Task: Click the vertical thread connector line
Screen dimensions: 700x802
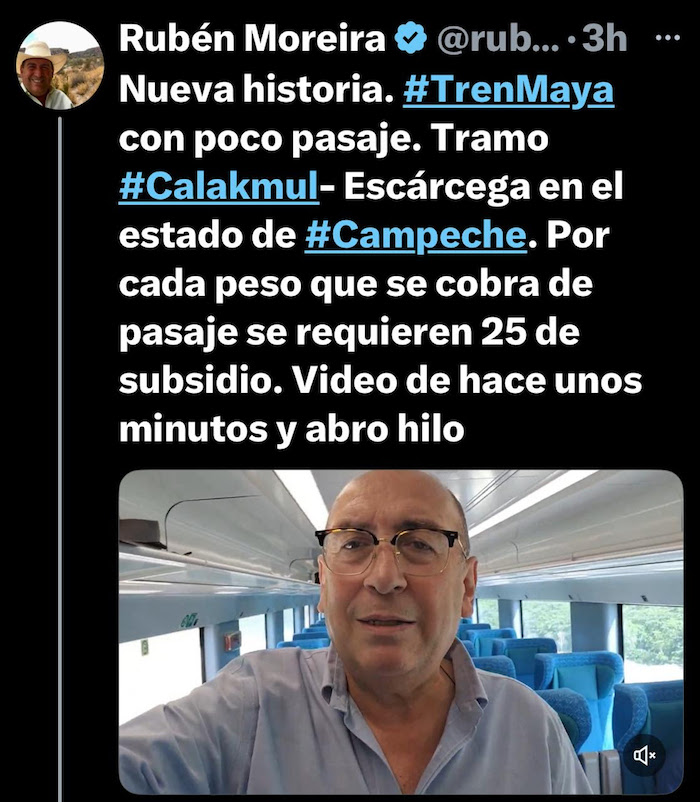Action: coord(60,459)
